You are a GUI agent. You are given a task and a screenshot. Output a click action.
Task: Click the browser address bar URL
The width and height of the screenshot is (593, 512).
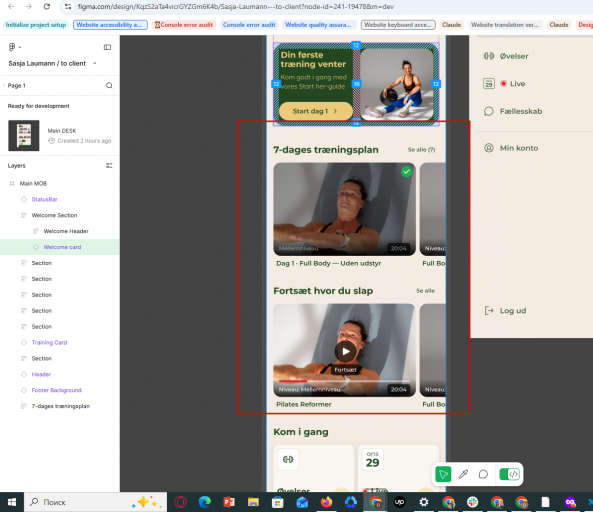coord(236,6)
